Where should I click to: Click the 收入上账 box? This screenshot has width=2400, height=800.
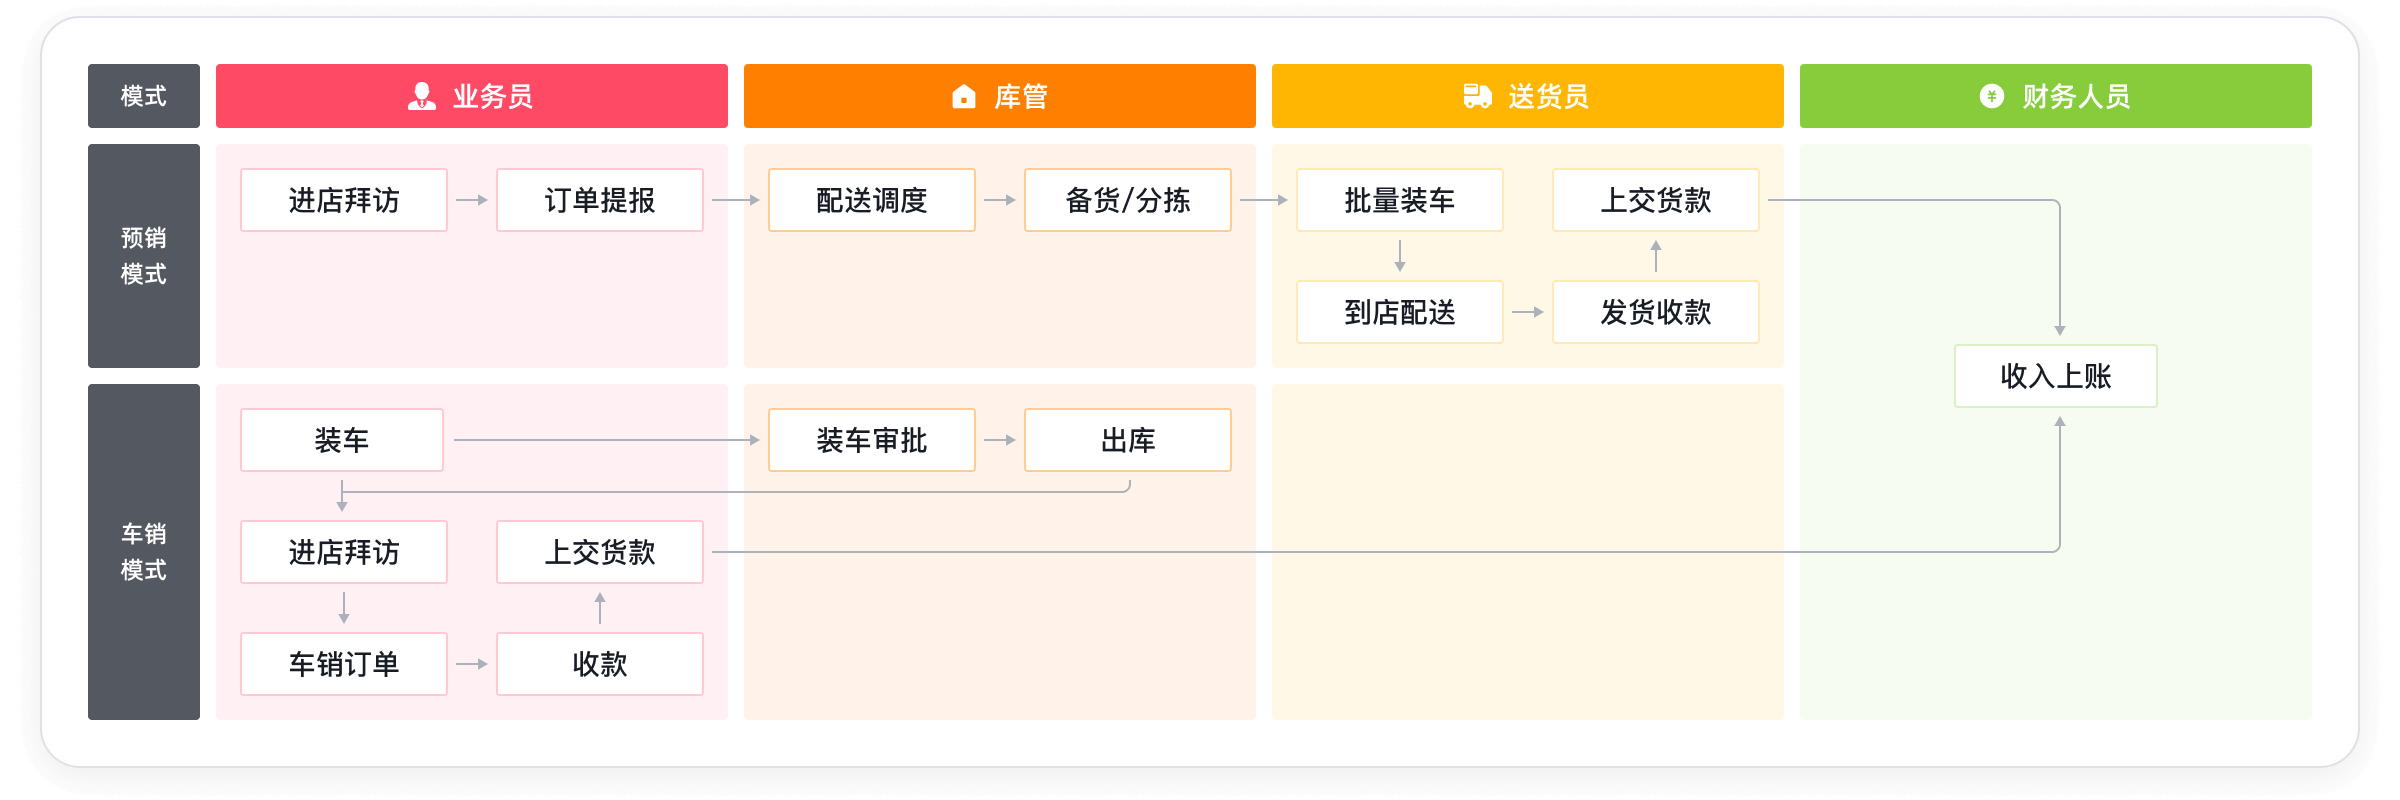tap(2056, 376)
